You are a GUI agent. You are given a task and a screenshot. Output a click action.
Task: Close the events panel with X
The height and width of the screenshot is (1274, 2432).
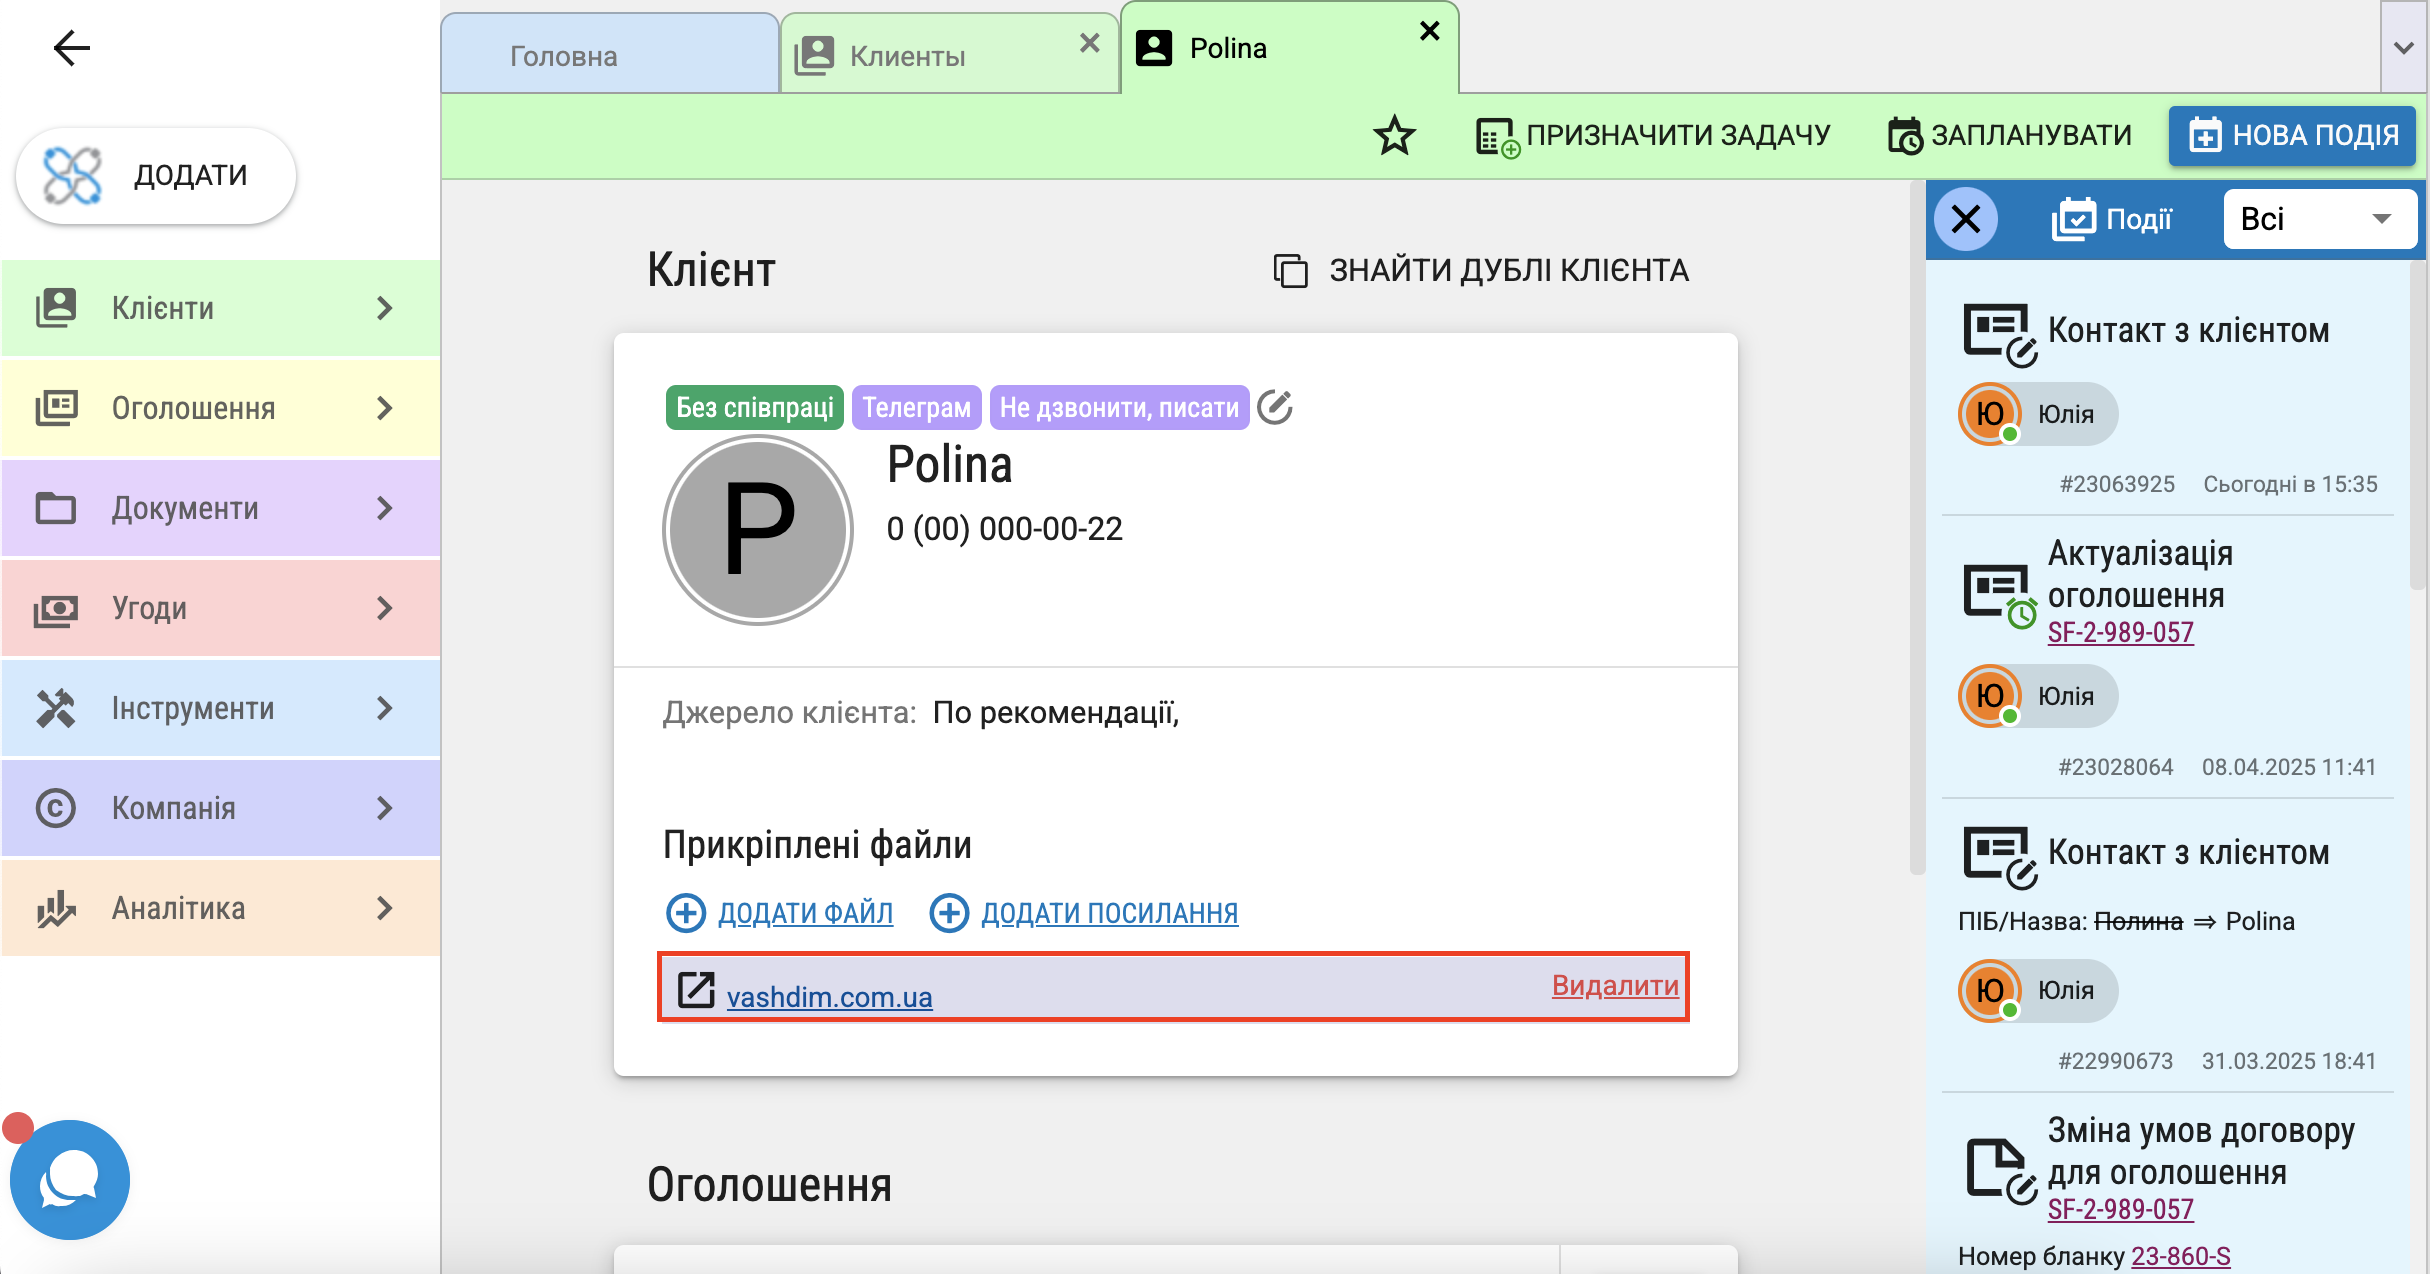click(1966, 219)
